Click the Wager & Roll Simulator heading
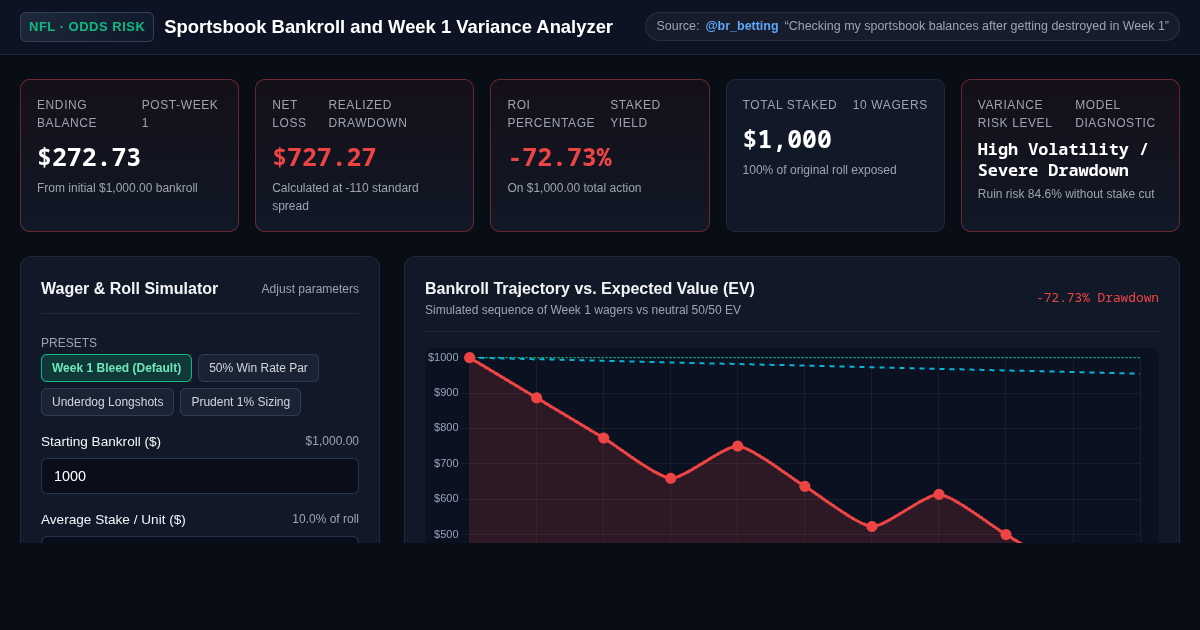 click(129, 289)
